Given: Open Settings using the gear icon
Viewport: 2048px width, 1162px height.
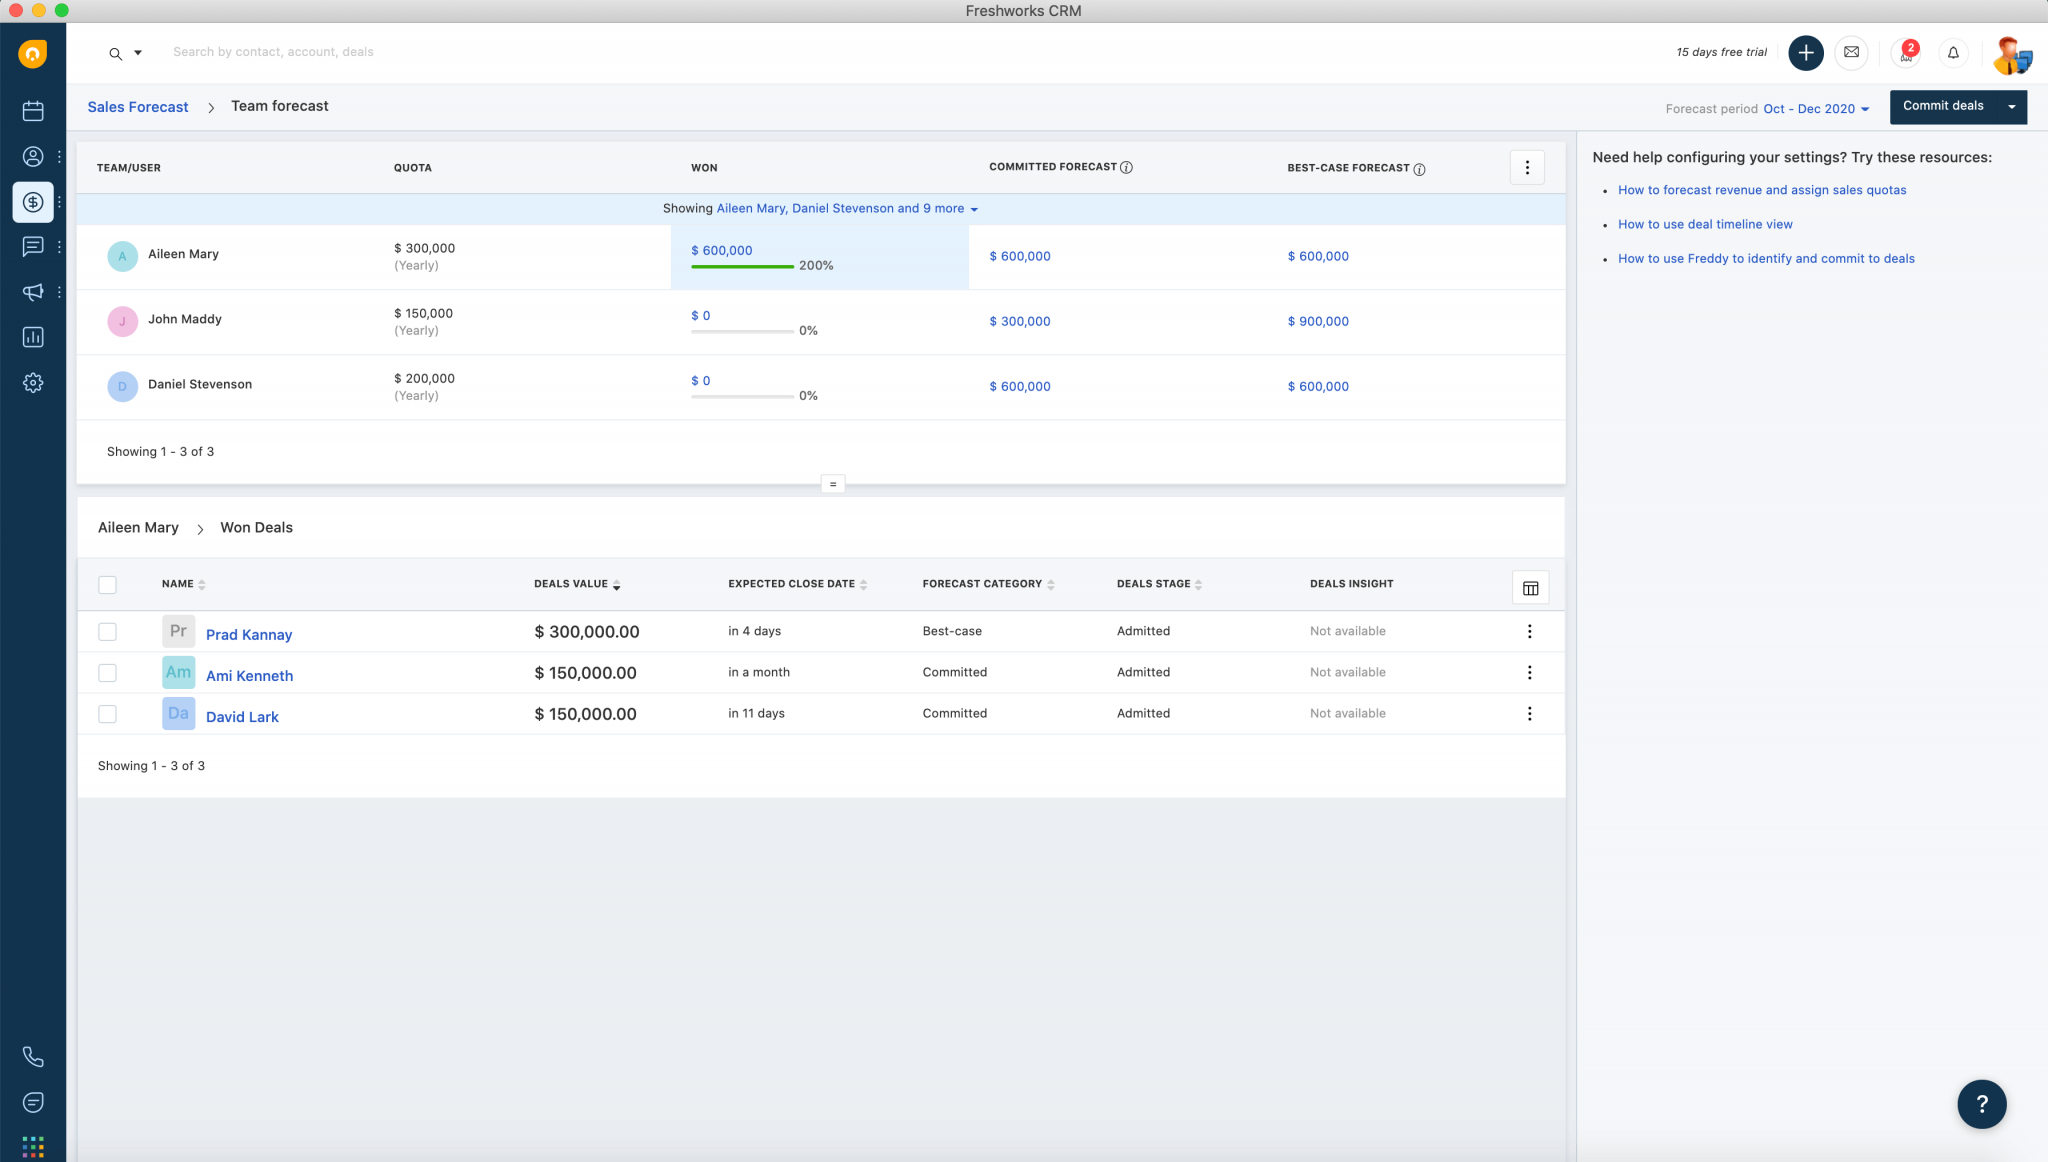Looking at the screenshot, I should tap(33, 382).
